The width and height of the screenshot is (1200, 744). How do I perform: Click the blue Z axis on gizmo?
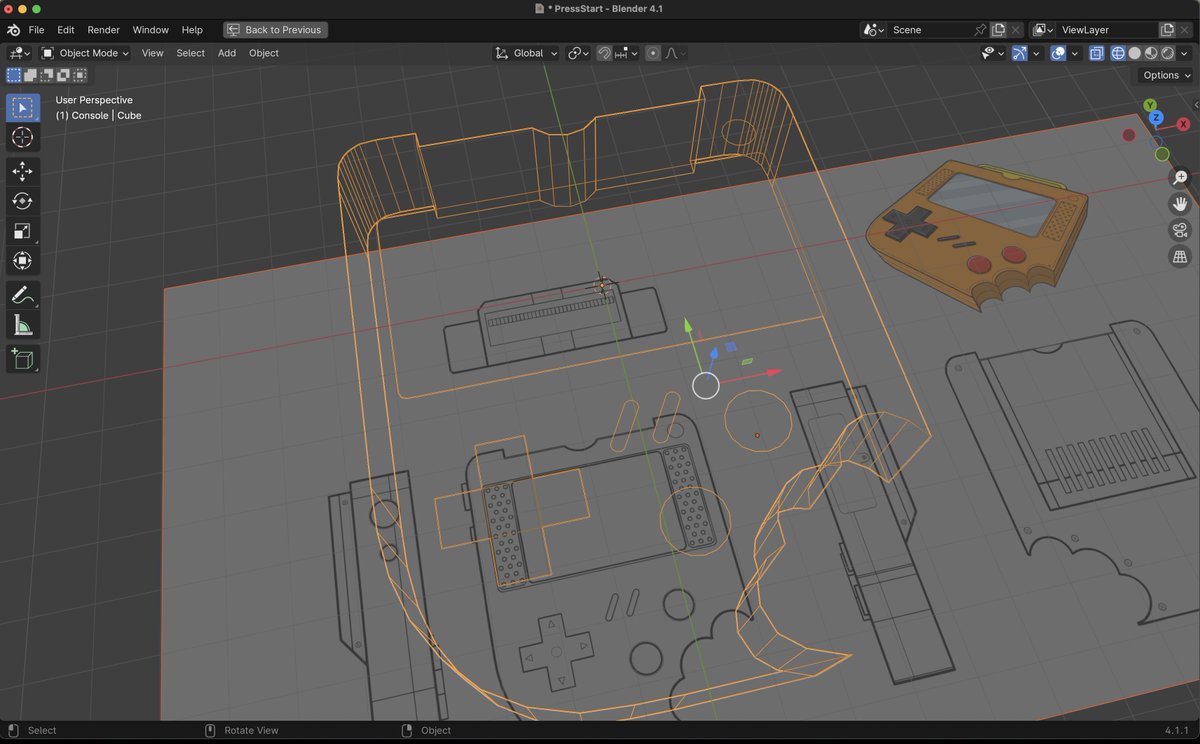click(x=1156, y=117)
